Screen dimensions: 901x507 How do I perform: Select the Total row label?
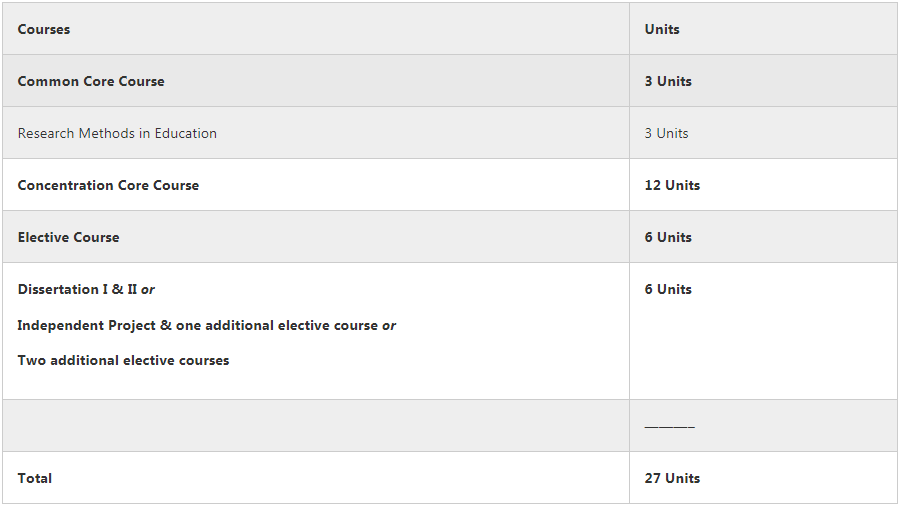35,478
